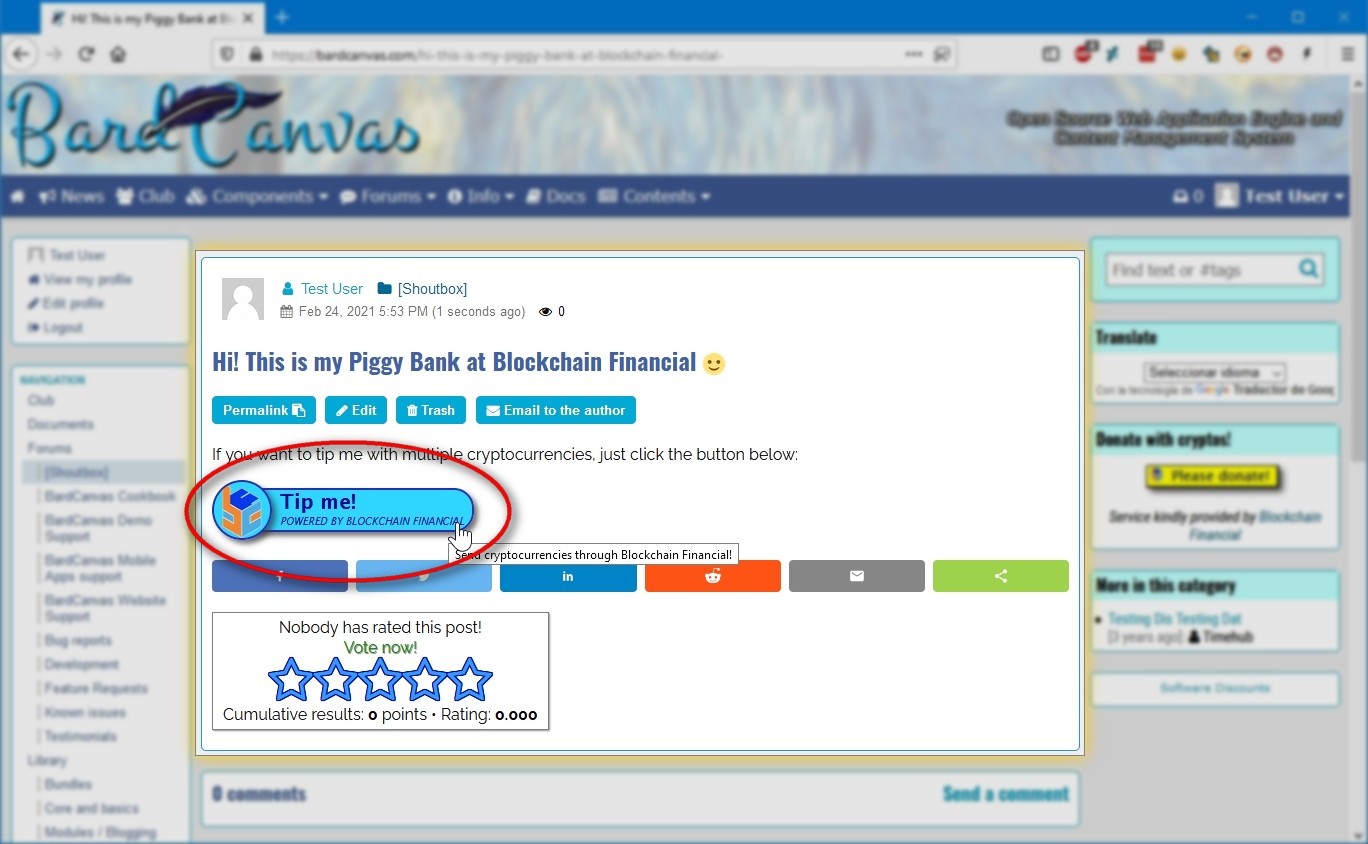Rate the post with the first star
The width and height of the screenshot is (1368, 844).
[292, 680]
